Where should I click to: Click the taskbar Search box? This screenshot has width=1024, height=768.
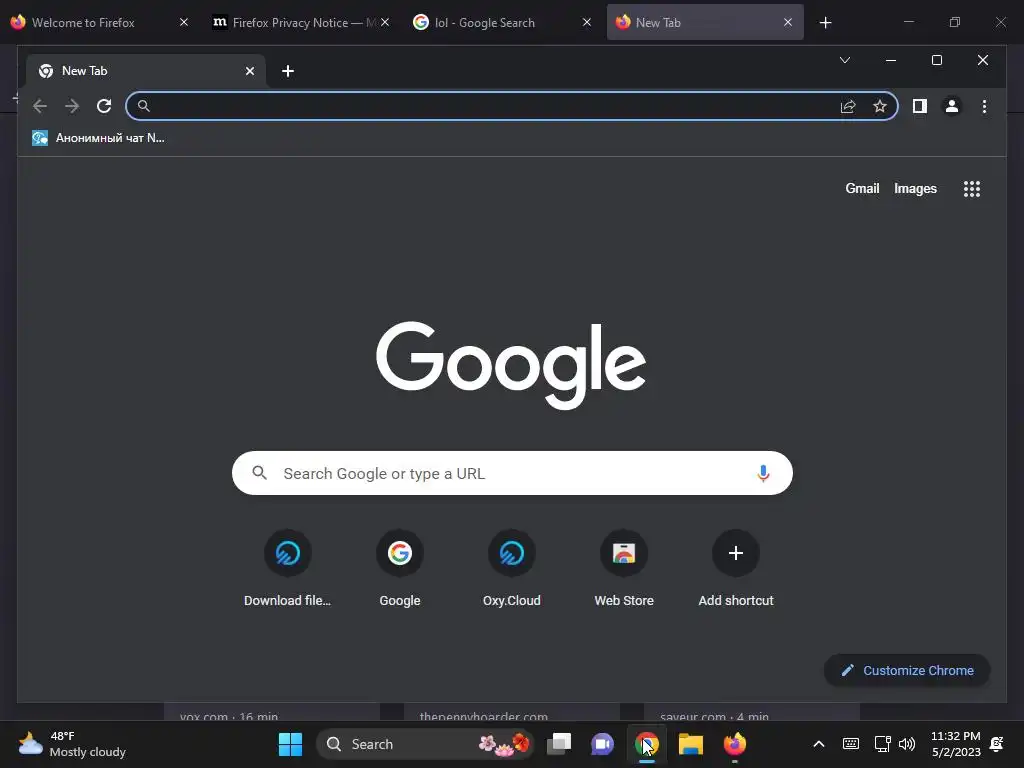(x=424, y=744)
